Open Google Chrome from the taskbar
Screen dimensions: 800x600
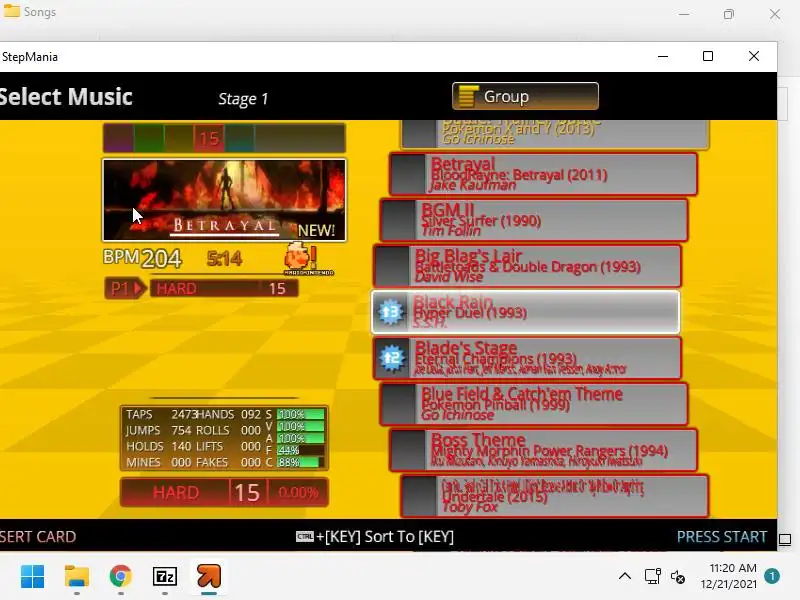point(120,577)
